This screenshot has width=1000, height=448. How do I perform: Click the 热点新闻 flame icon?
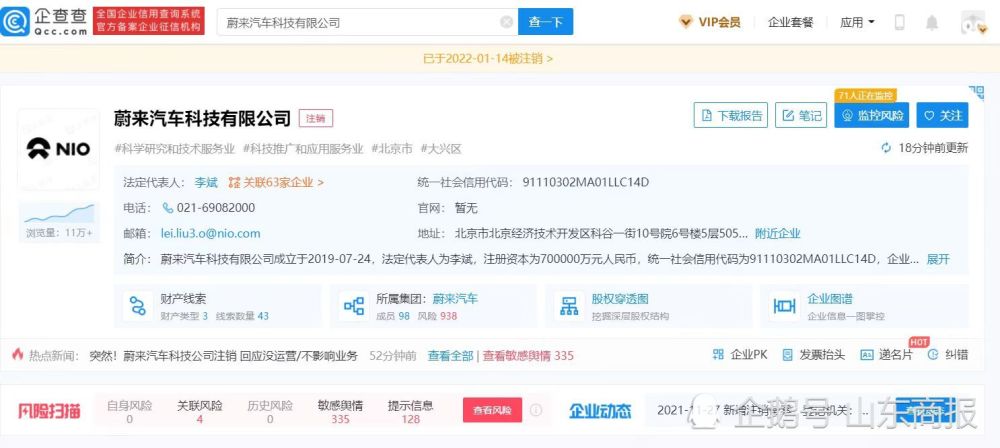pos(17,355)
